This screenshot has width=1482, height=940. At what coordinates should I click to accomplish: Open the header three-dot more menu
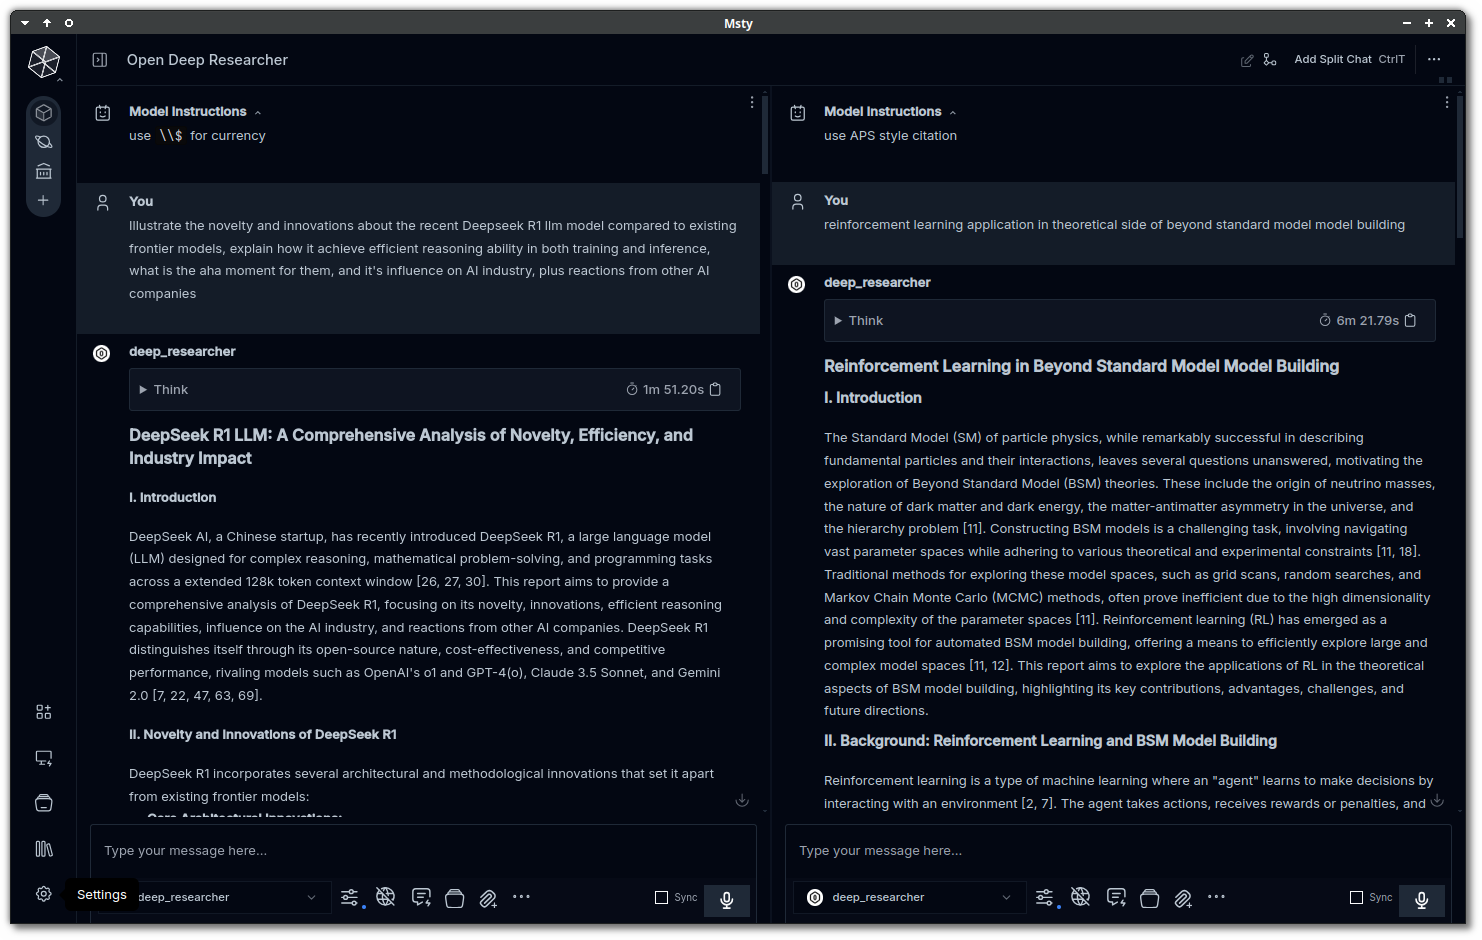pos(1434,60)
